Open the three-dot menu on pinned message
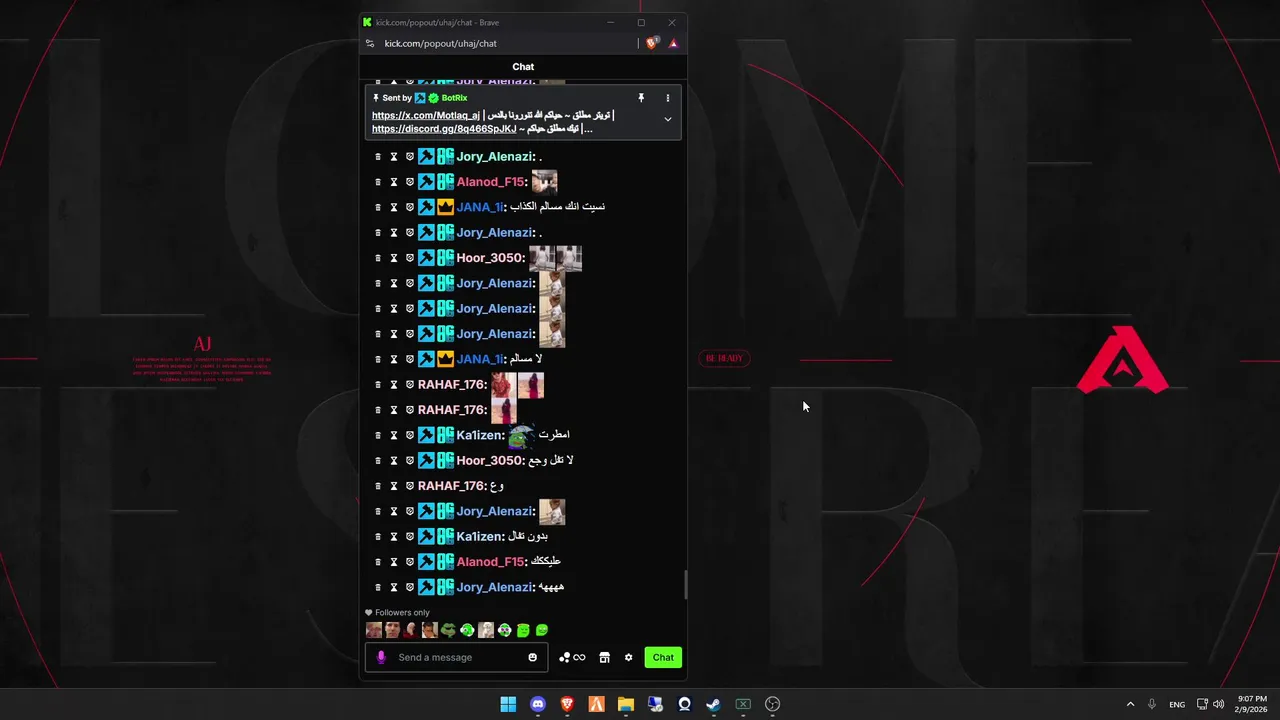 [x=667, y=98]
